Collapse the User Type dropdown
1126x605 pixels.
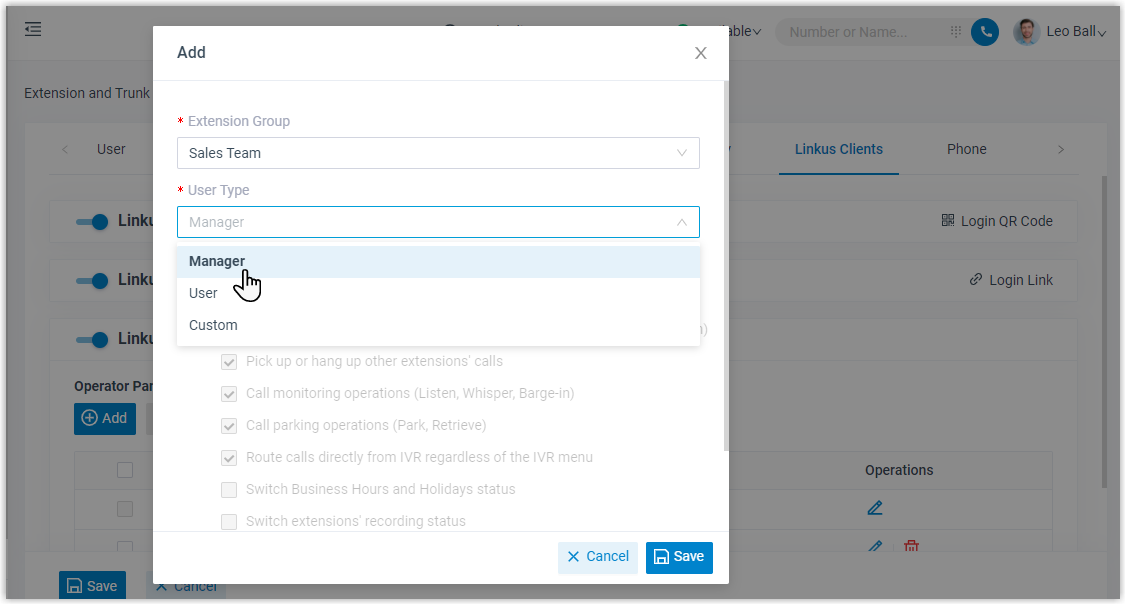(681, 222)
